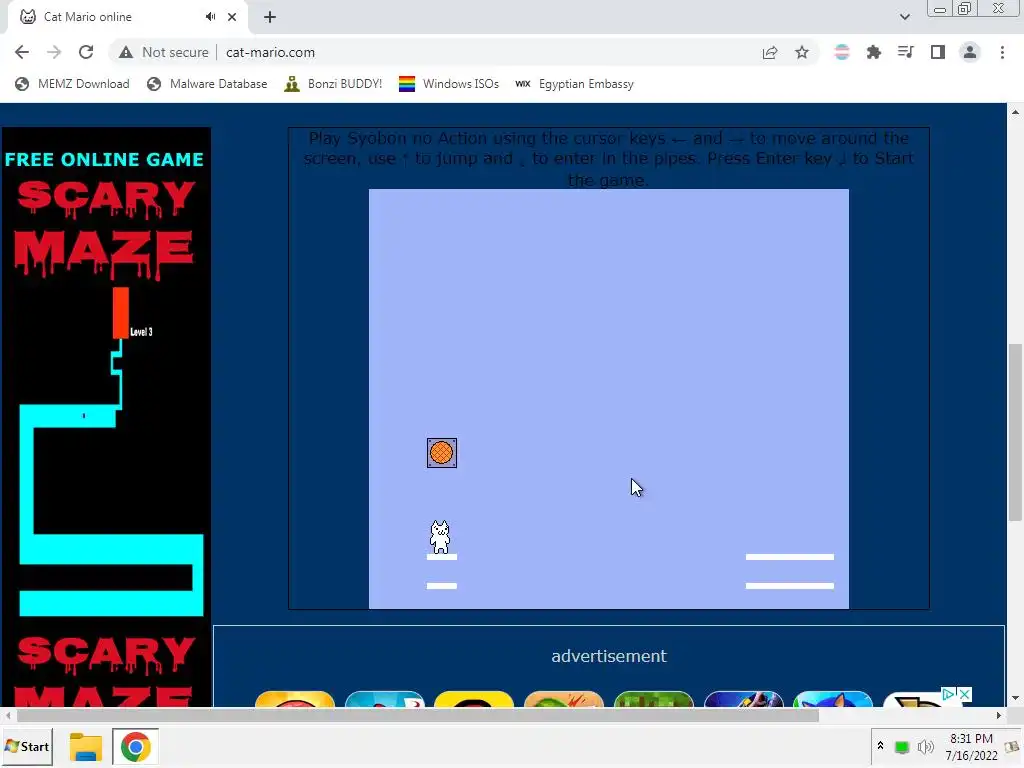Open File Explorer from the taskbar
Viewport: 1024px width, 768px height.
click(86, 746)
